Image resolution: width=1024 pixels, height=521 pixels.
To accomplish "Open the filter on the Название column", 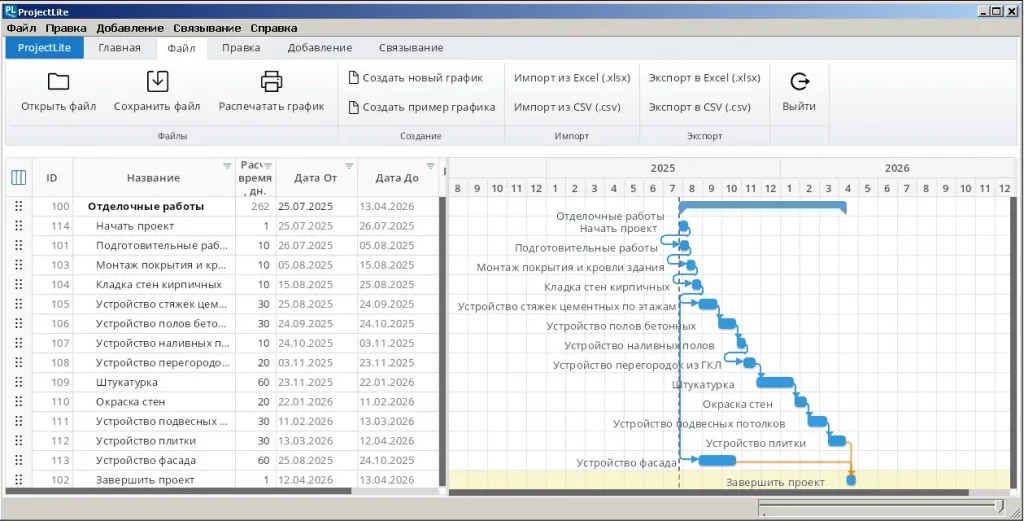I will [x=227, y=166].
